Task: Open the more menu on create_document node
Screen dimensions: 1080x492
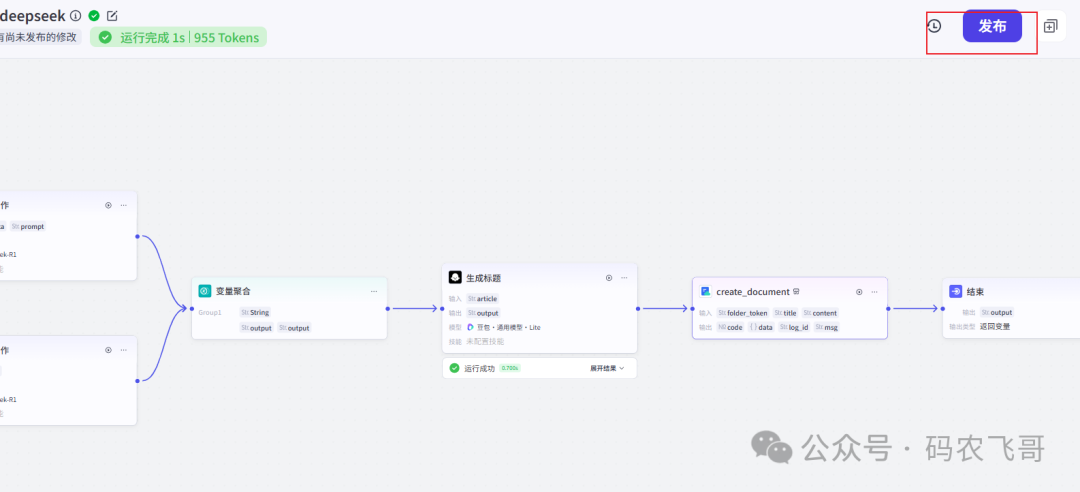Action: click(874, 291)
